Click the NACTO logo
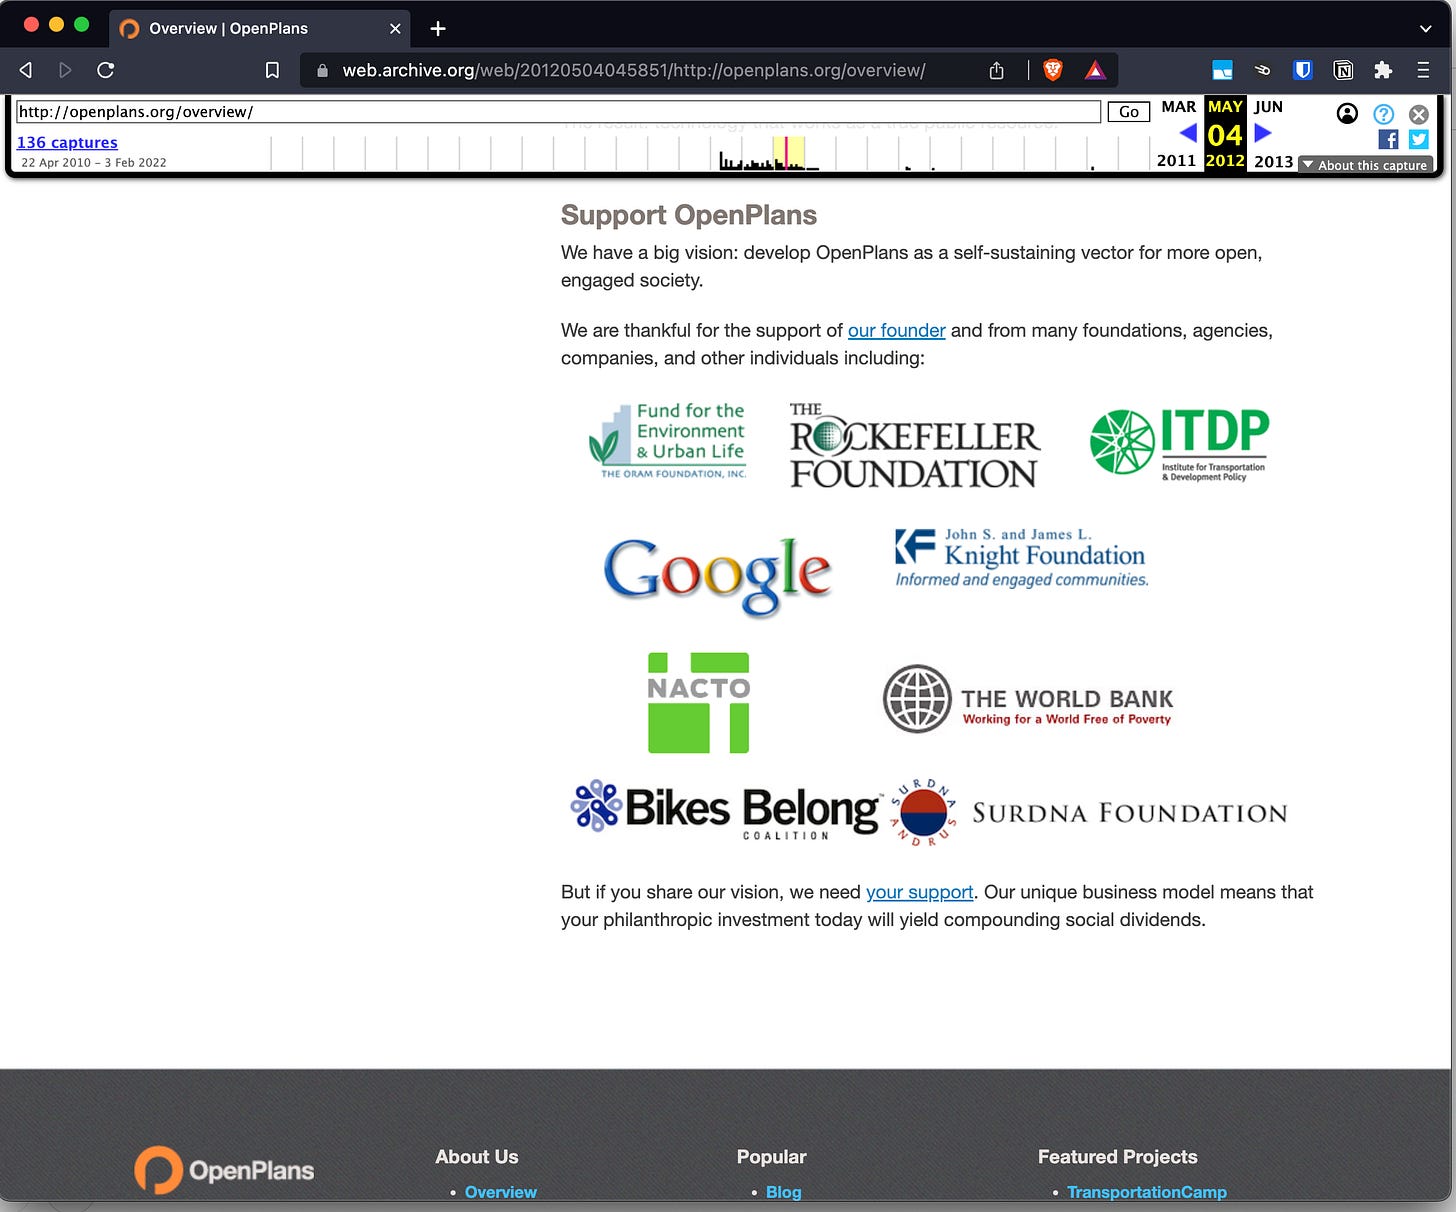This screenshot has height=1212, width=1456. [698, 702]
